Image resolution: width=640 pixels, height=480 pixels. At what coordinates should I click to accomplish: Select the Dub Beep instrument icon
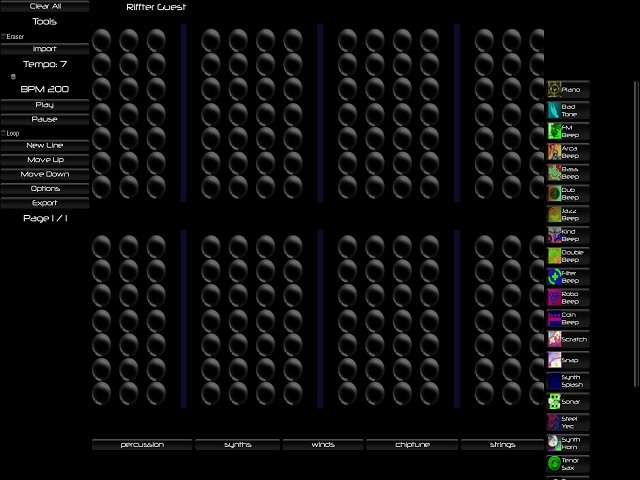(554, 193)
